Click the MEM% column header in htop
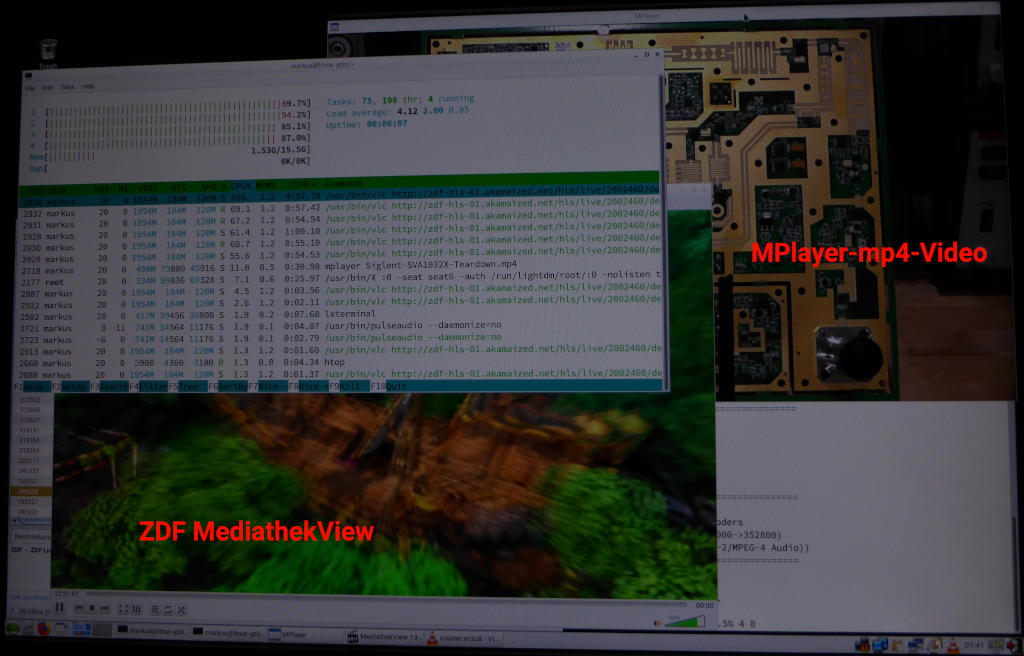The width and height of the screenshot is (1024, 656). click(x=266, y=185)
